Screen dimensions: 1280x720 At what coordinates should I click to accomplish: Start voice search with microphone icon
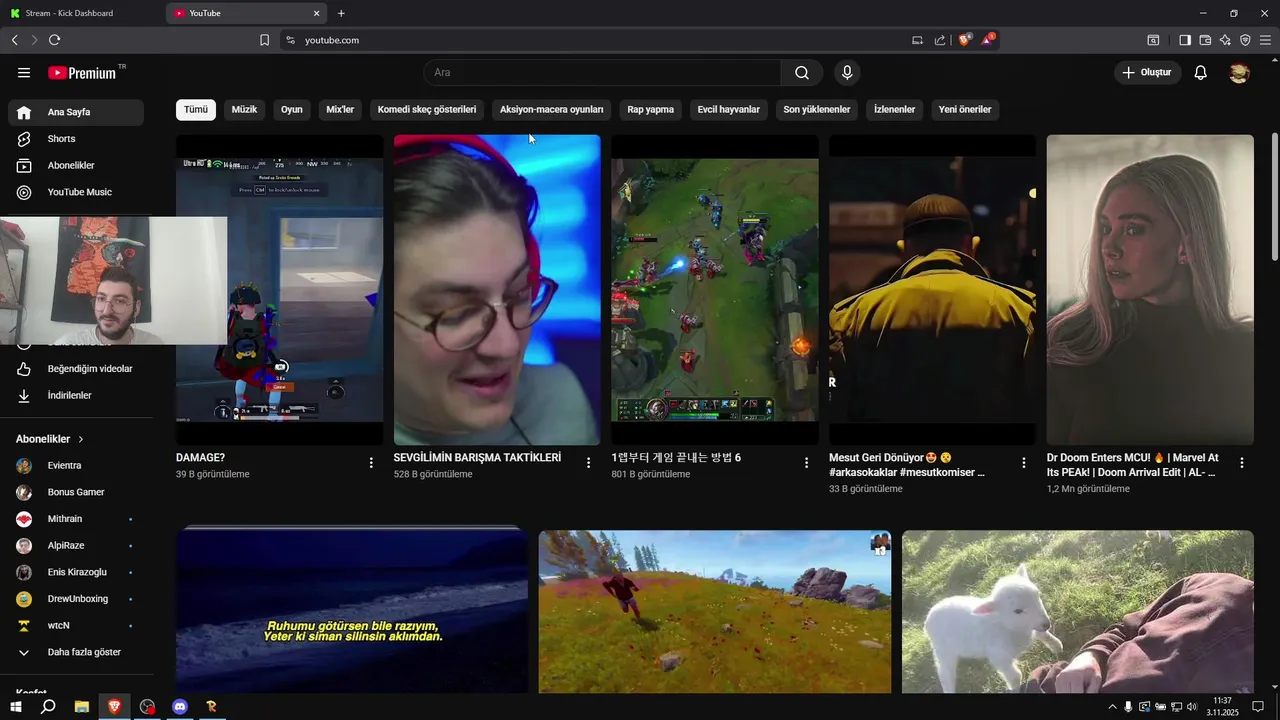click(x=847, y=73)
